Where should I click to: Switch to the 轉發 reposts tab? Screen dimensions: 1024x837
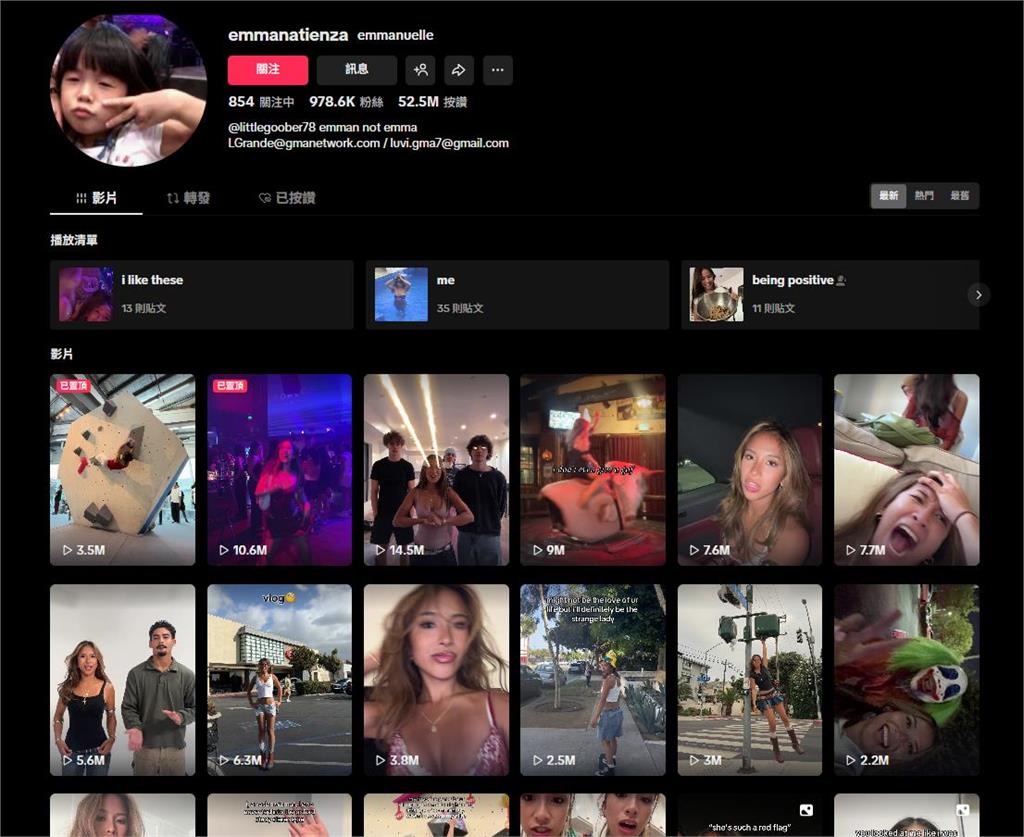[188, 198]
